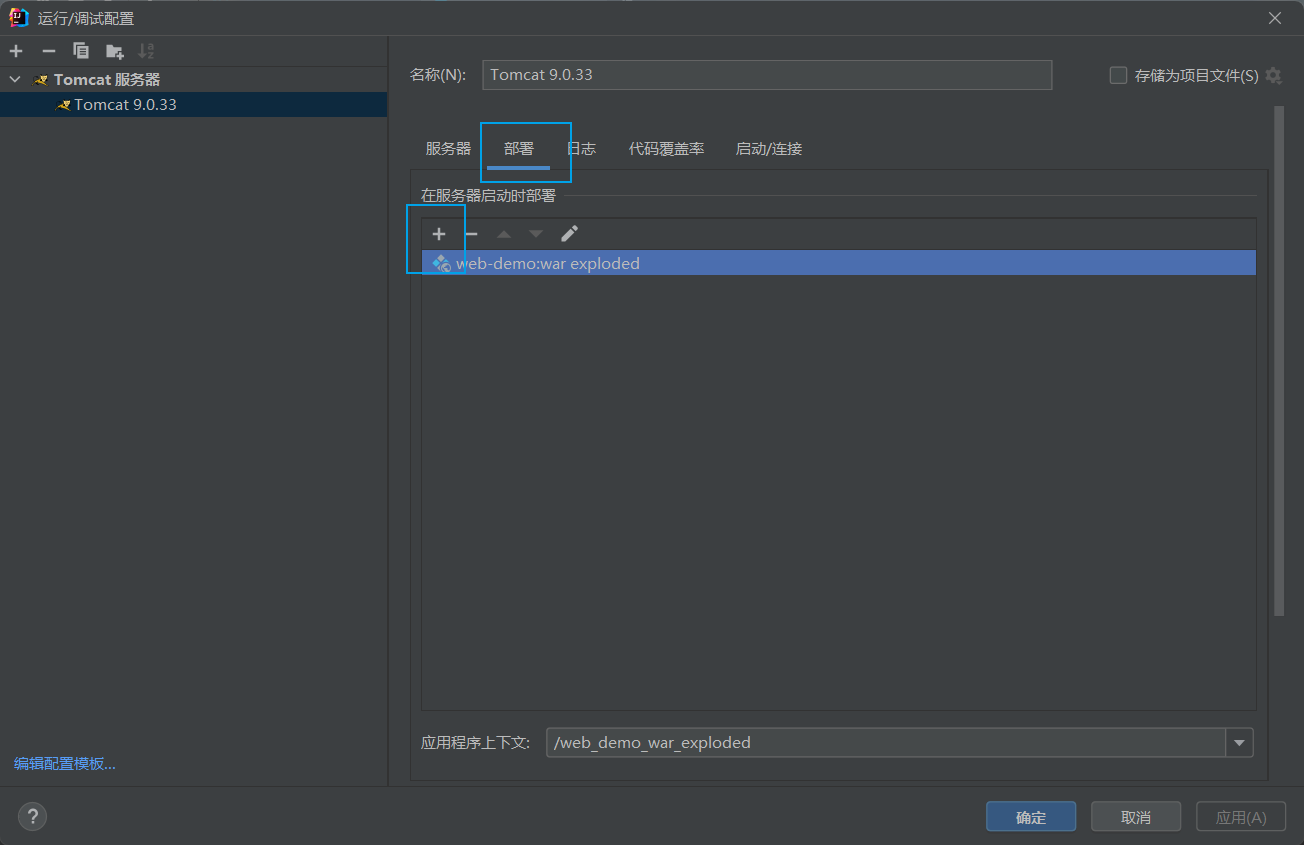1304x845 pixels.
Task: Enable 存储为项目文件 checkbox
Action: coord(1118,75)
